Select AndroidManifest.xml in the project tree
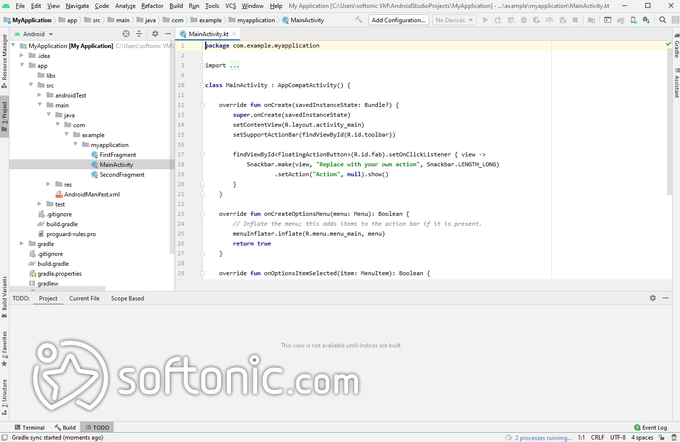This screenshot has width=680, height=442. coord(92,194)
